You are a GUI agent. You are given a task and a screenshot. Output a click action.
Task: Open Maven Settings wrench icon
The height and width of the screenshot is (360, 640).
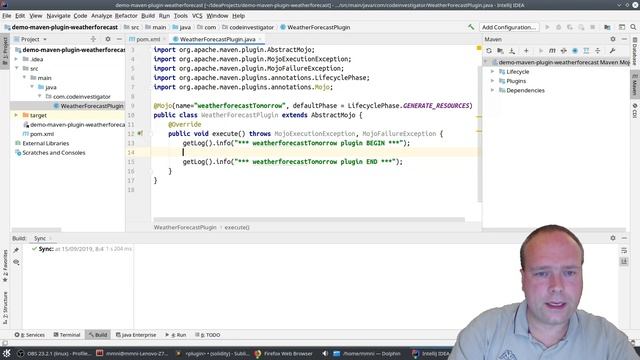pyautogui.click(x=612, y=51)
